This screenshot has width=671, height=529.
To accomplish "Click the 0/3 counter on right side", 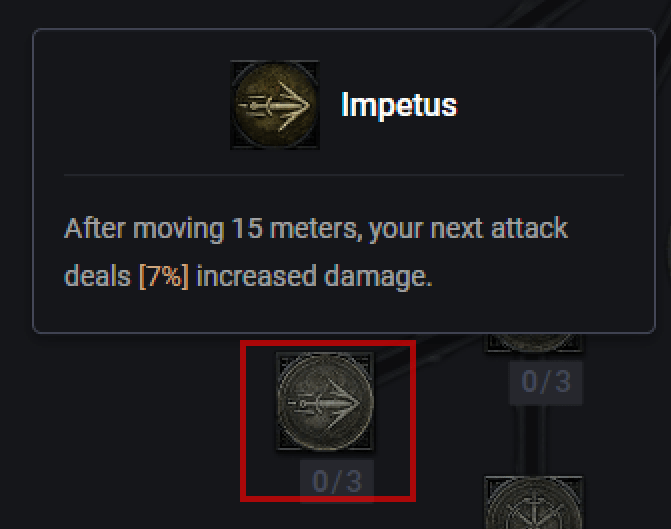I will tap(546, 381).
